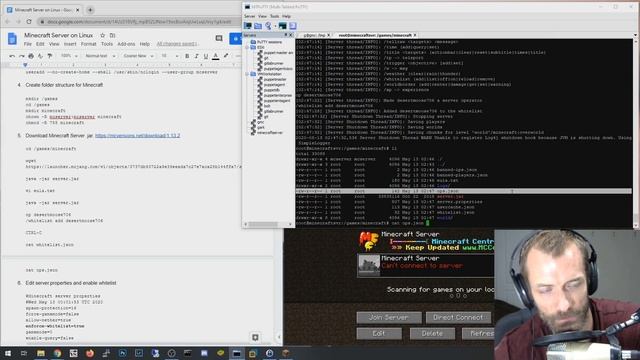Open the text color picker in Docs

[216, 56]
